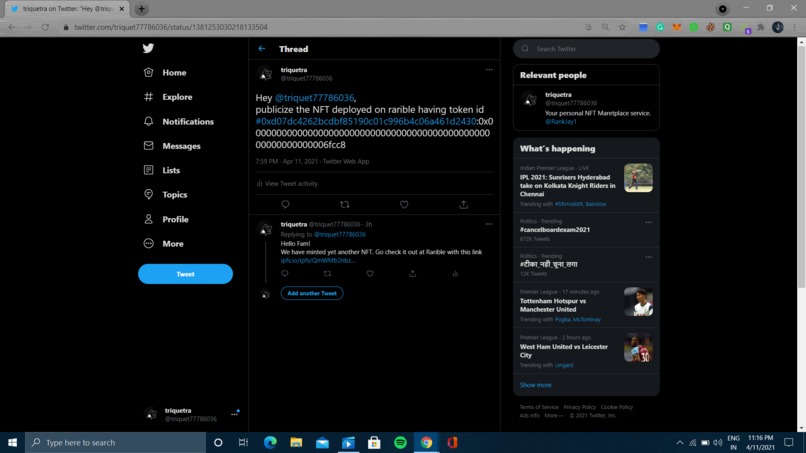Reply to the Hello Fam tweet
This screenshot has height=453, width=806.
(x=285, y=274)
